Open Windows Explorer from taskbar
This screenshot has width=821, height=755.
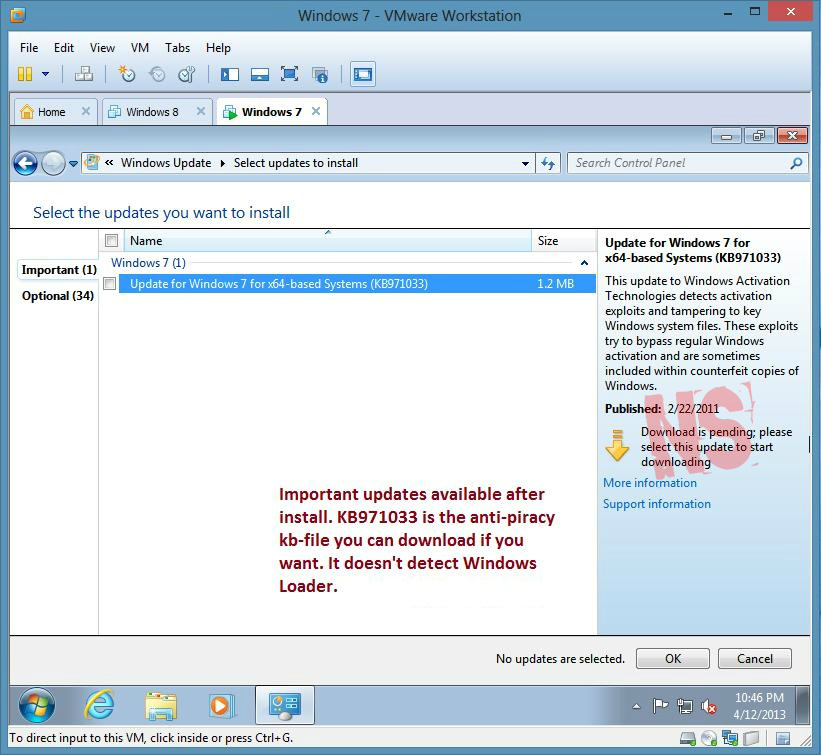coord(161,705)
